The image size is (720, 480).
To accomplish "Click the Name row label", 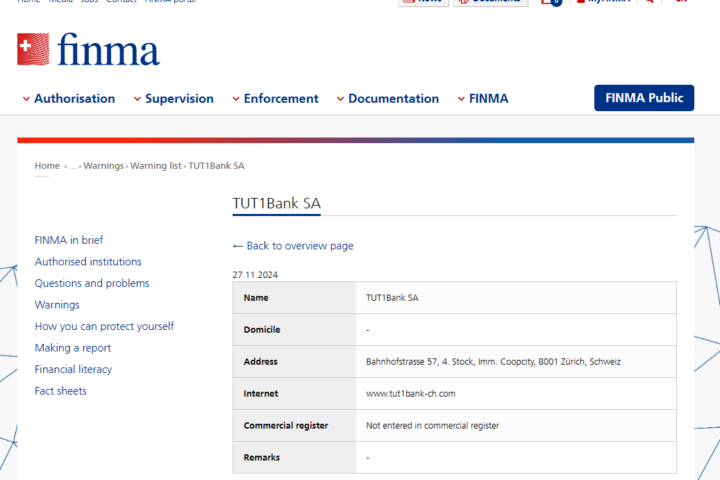I will pos(256,298).
